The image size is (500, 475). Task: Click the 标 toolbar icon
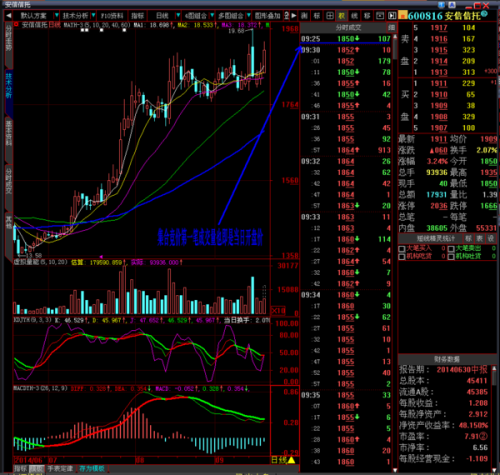317,15
